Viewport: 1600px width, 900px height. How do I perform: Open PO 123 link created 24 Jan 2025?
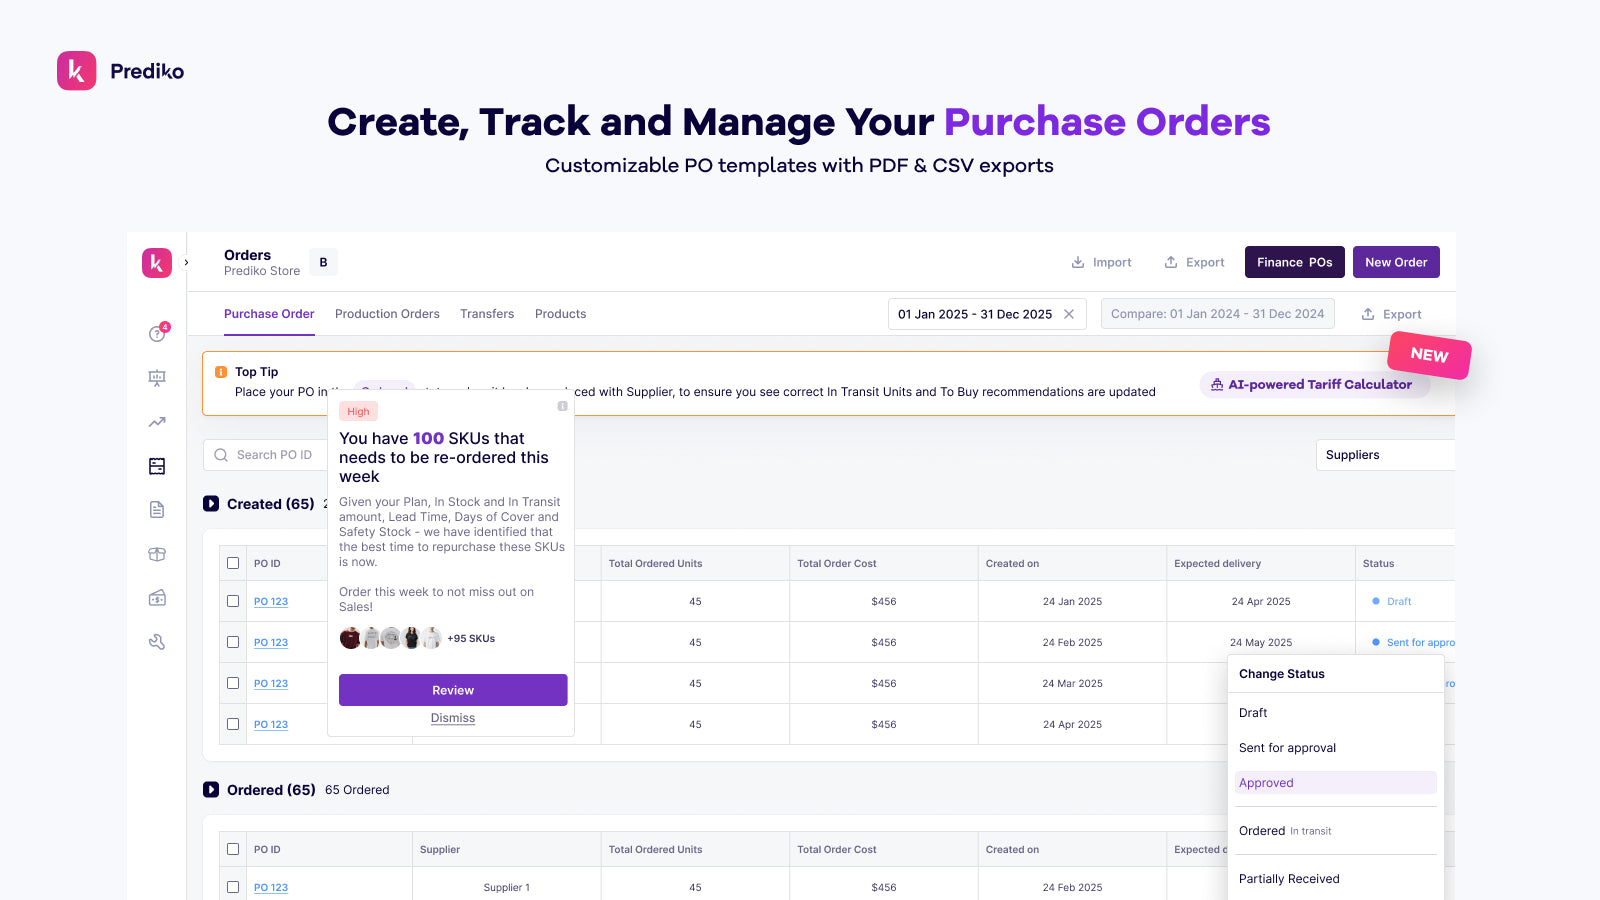click(271, 601)
